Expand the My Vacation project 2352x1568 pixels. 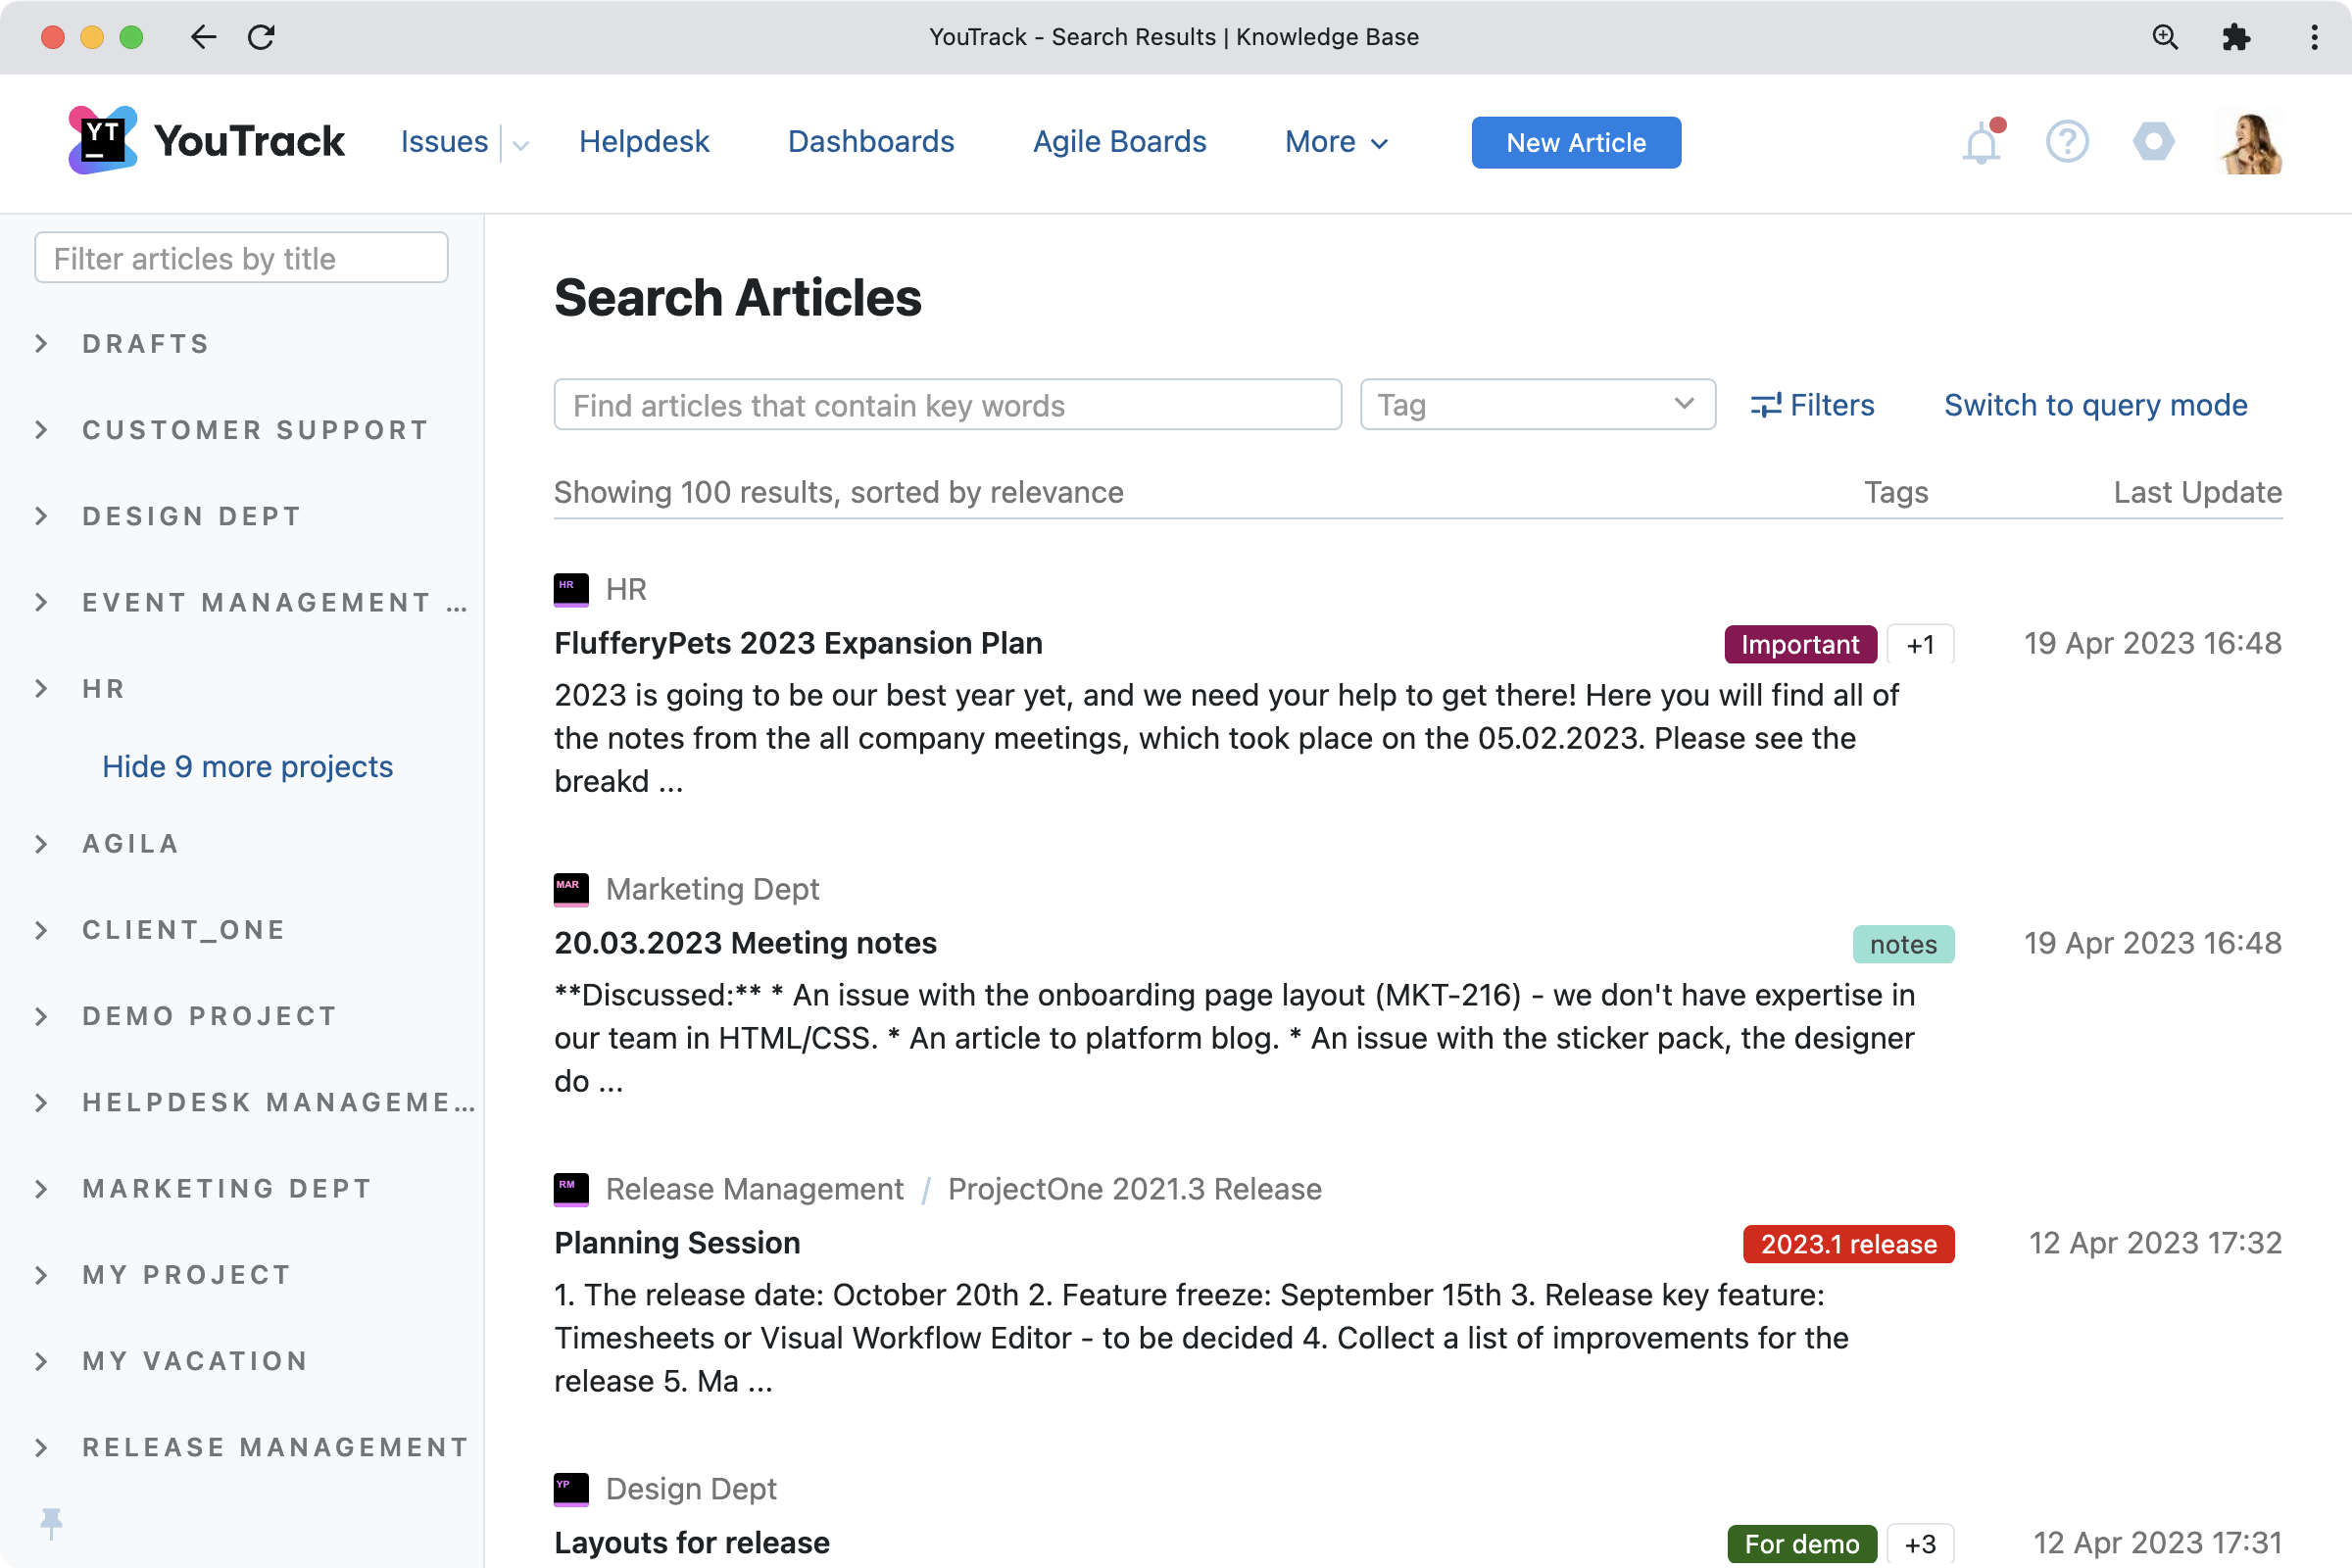click(41, 1361)
